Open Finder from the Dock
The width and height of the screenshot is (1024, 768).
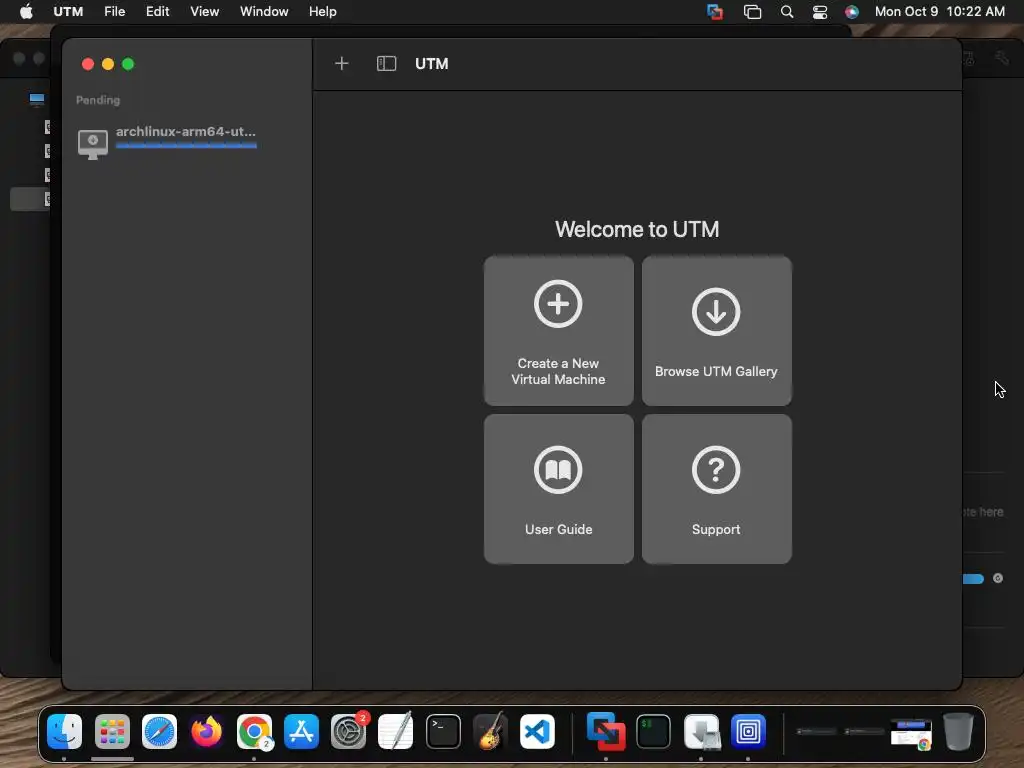click(x=65, y=731)
